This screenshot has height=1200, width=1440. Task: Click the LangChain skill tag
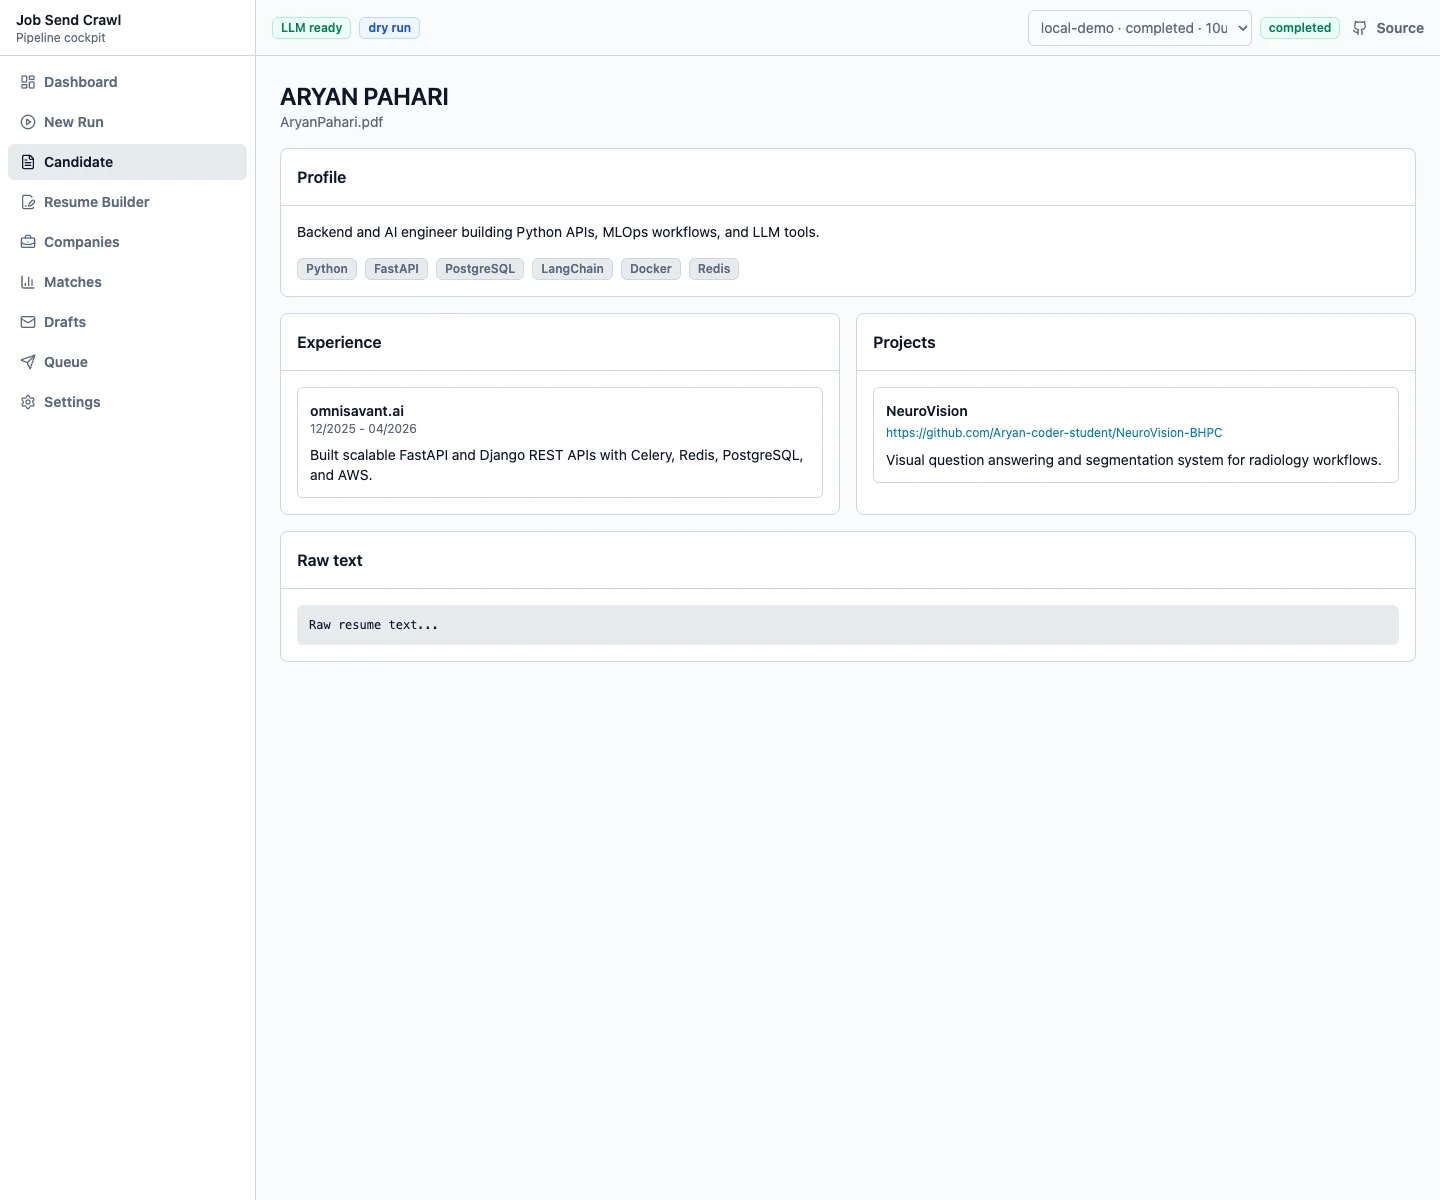(x=572, y=269)
